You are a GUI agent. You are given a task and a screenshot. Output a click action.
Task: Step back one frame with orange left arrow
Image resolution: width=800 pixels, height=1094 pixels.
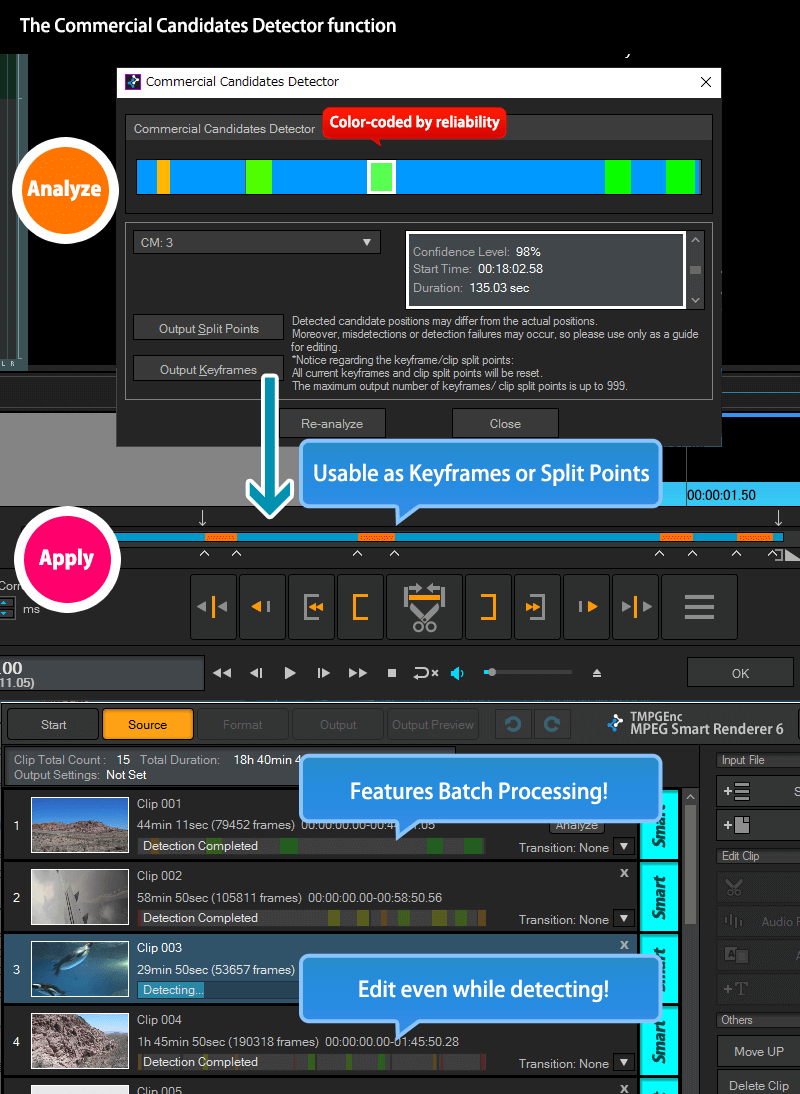(x=262, y=607)
